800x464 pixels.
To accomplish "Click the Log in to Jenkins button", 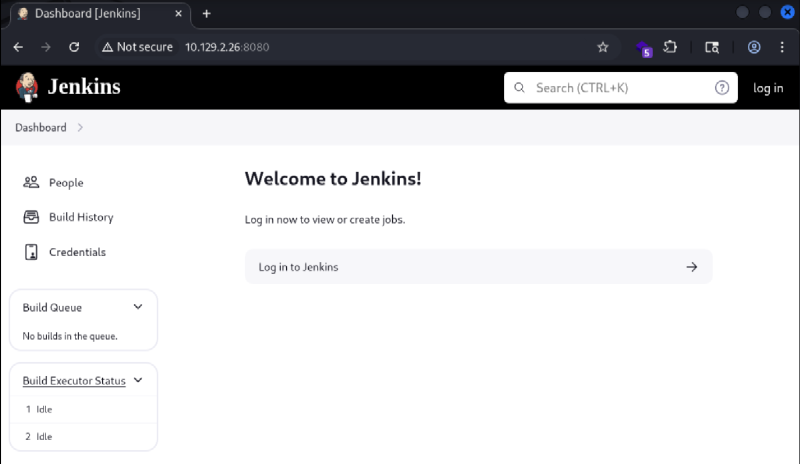I will [479, 266].
